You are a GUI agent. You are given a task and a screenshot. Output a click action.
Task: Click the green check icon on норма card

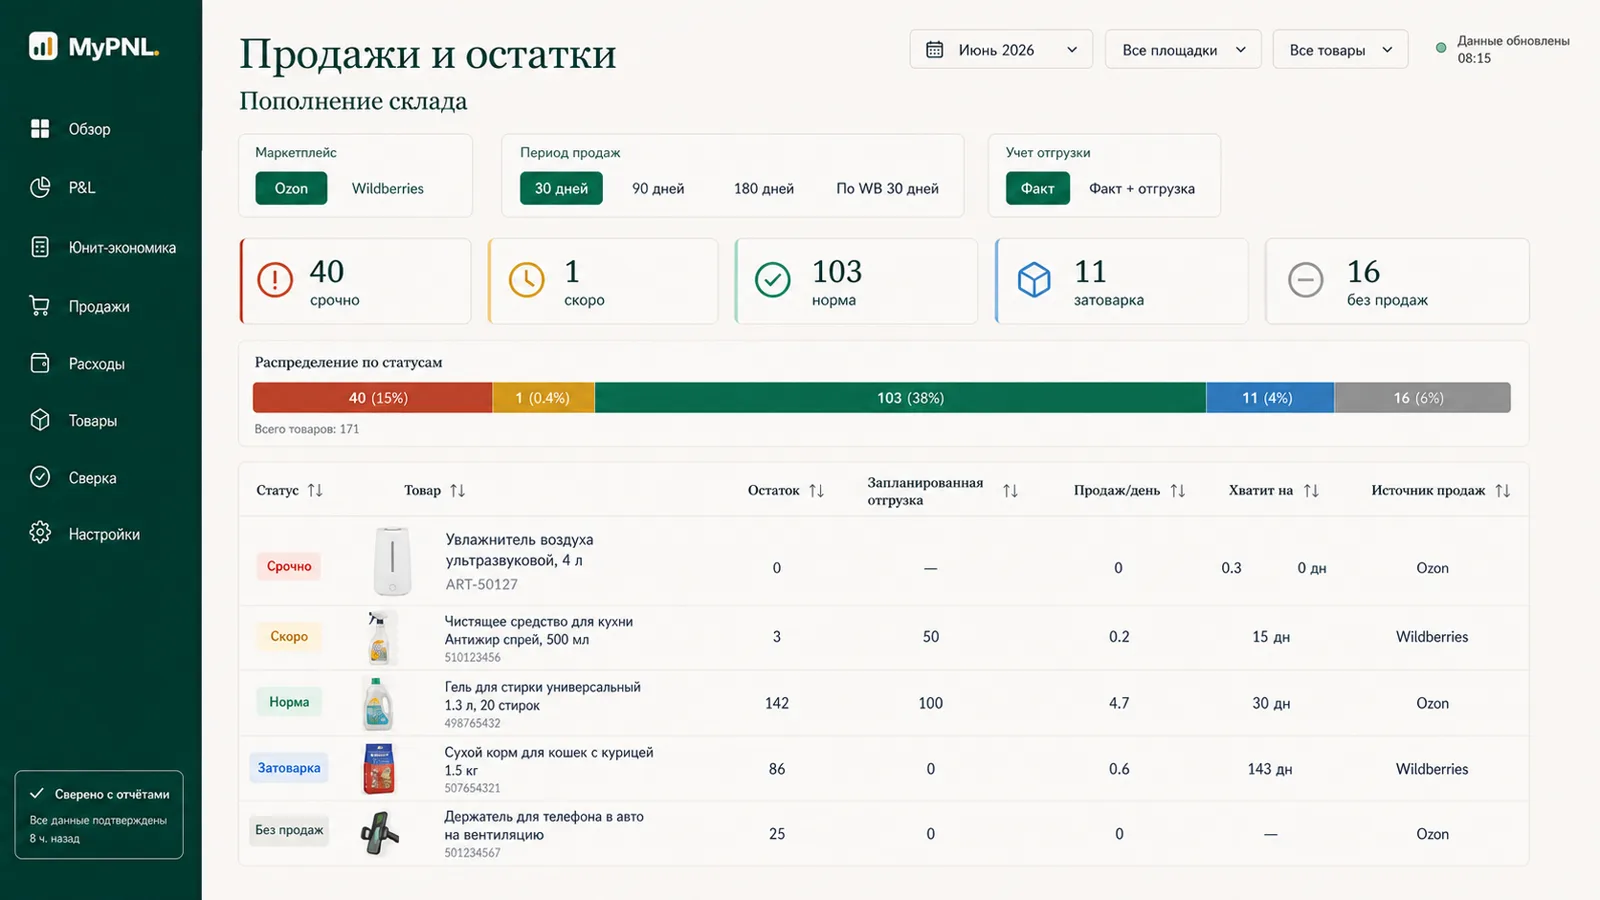[x=772, y=280]
